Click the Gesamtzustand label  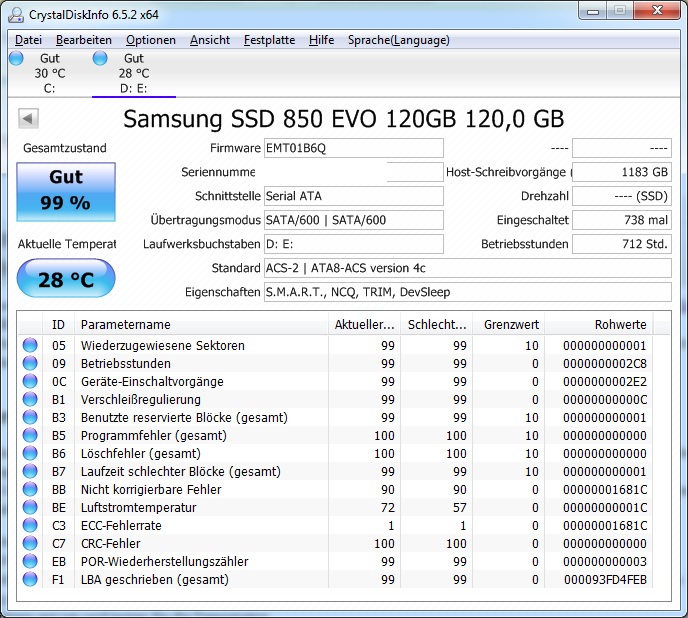pos(65,148)
